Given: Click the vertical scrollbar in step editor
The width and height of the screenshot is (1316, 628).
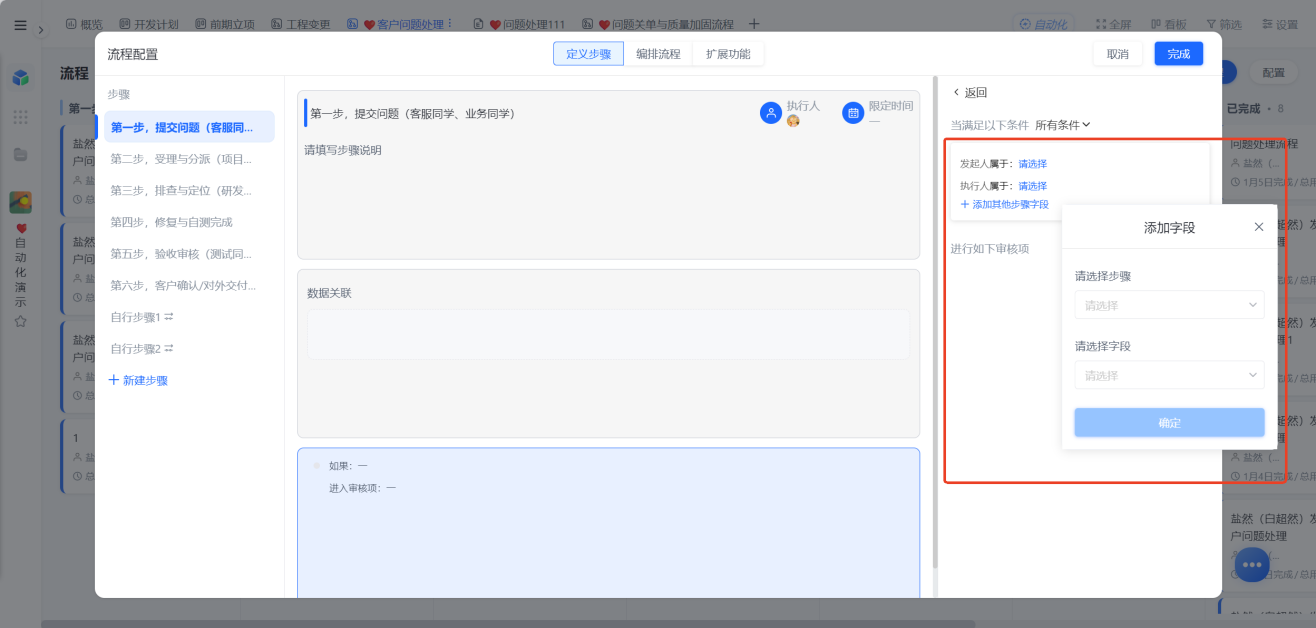Looking at the screenshot, I should (x=935, y=320).
